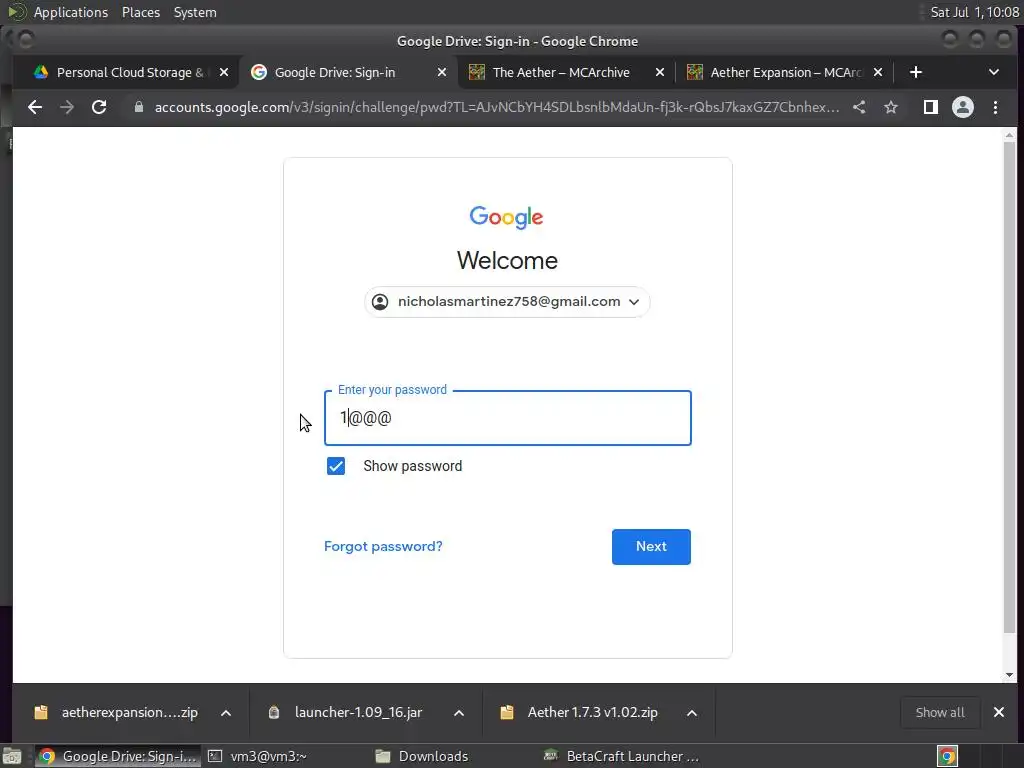Screen dimensions: 1024x768
Task: Select the Google Drive: Sign-in tab
Action: click(x=334, y=72)
